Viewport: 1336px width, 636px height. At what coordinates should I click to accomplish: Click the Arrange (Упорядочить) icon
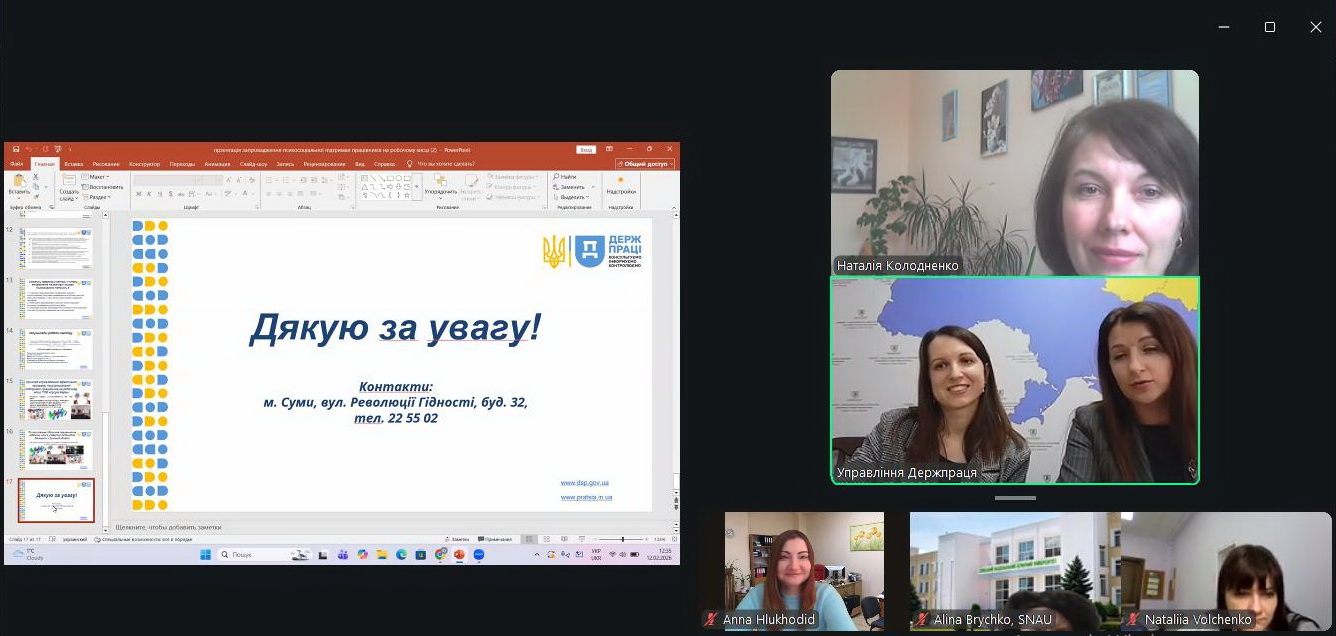click(441, 182)
